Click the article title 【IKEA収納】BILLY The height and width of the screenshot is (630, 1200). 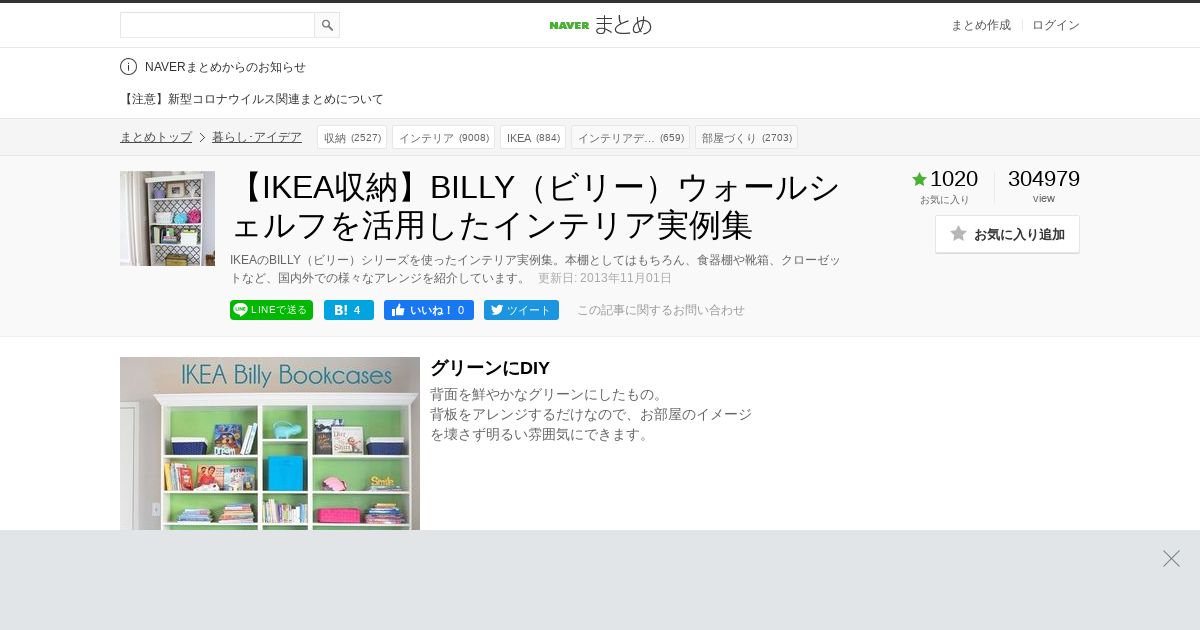coord(536,206)
